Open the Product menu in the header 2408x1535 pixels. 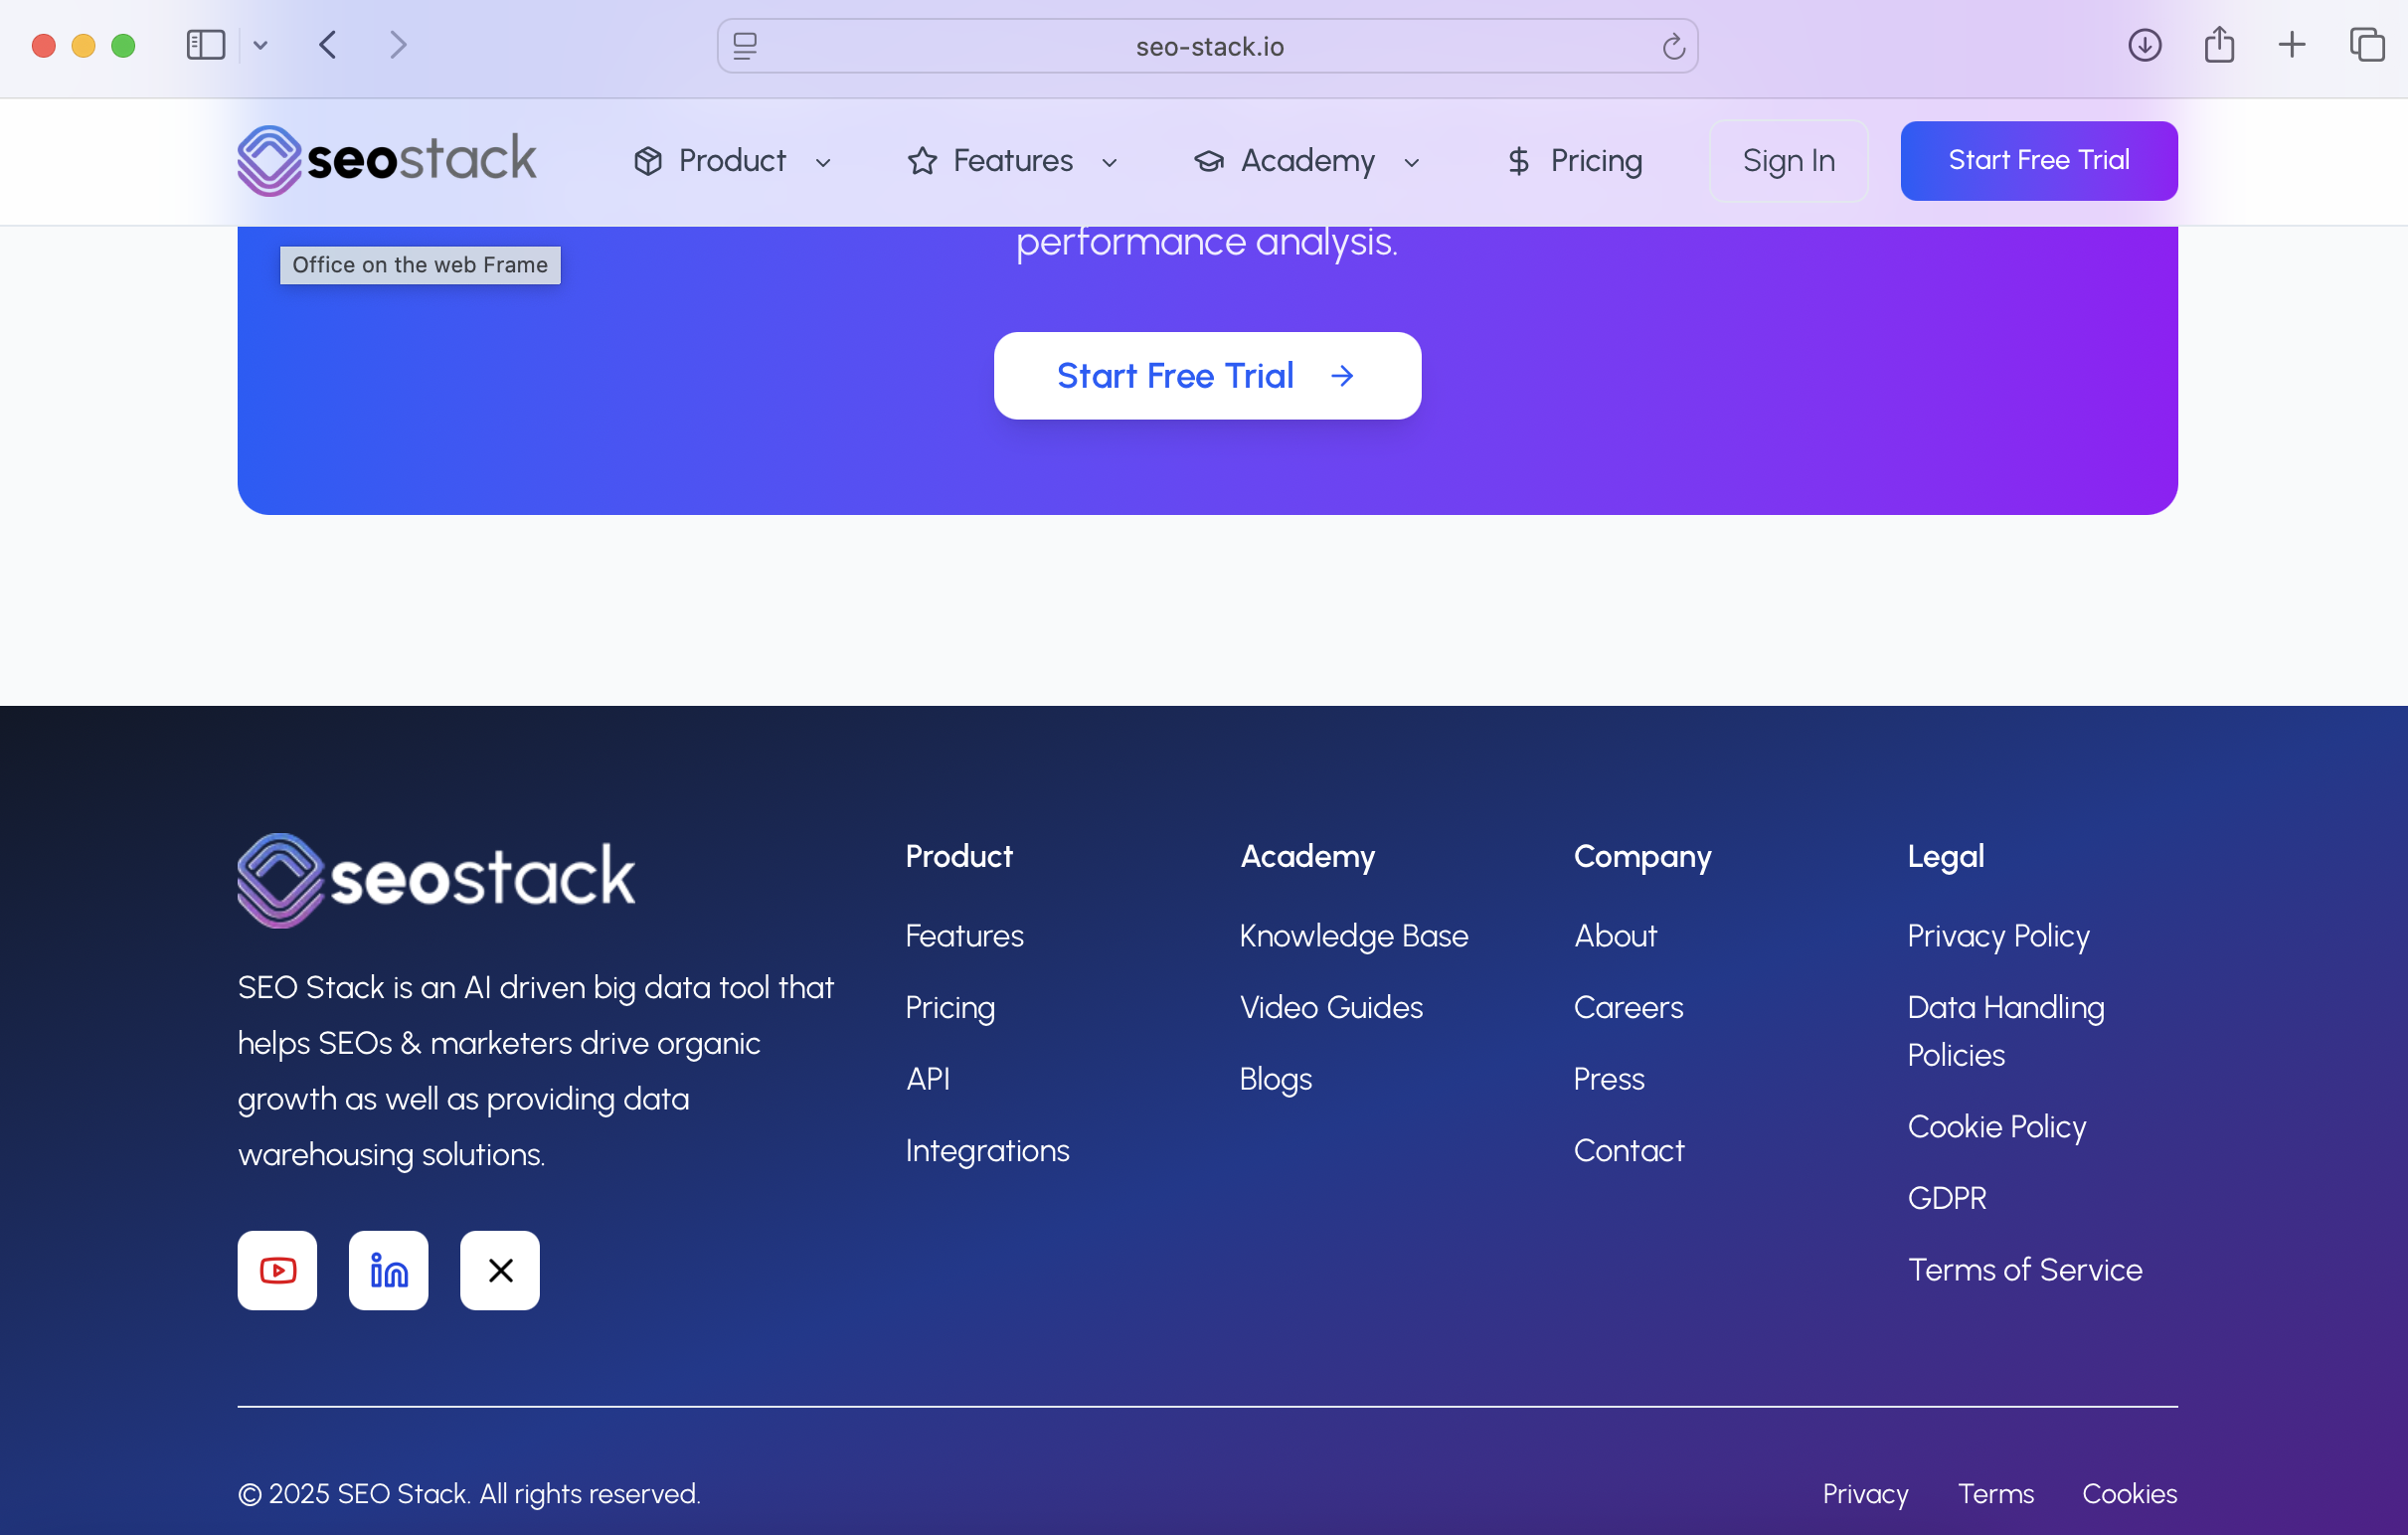(x=733, y=161)
